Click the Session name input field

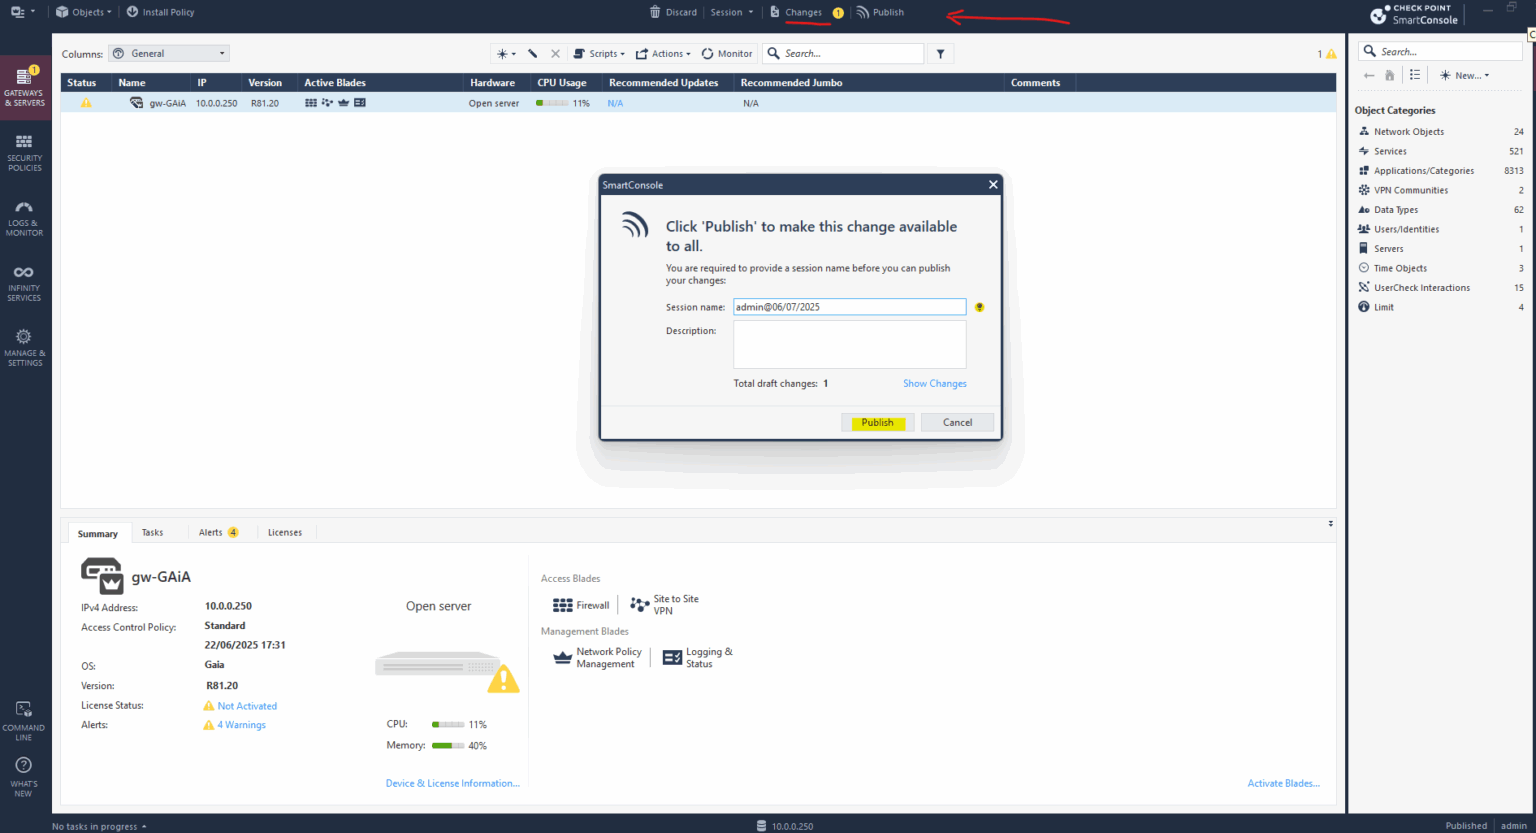click(849, 306)
